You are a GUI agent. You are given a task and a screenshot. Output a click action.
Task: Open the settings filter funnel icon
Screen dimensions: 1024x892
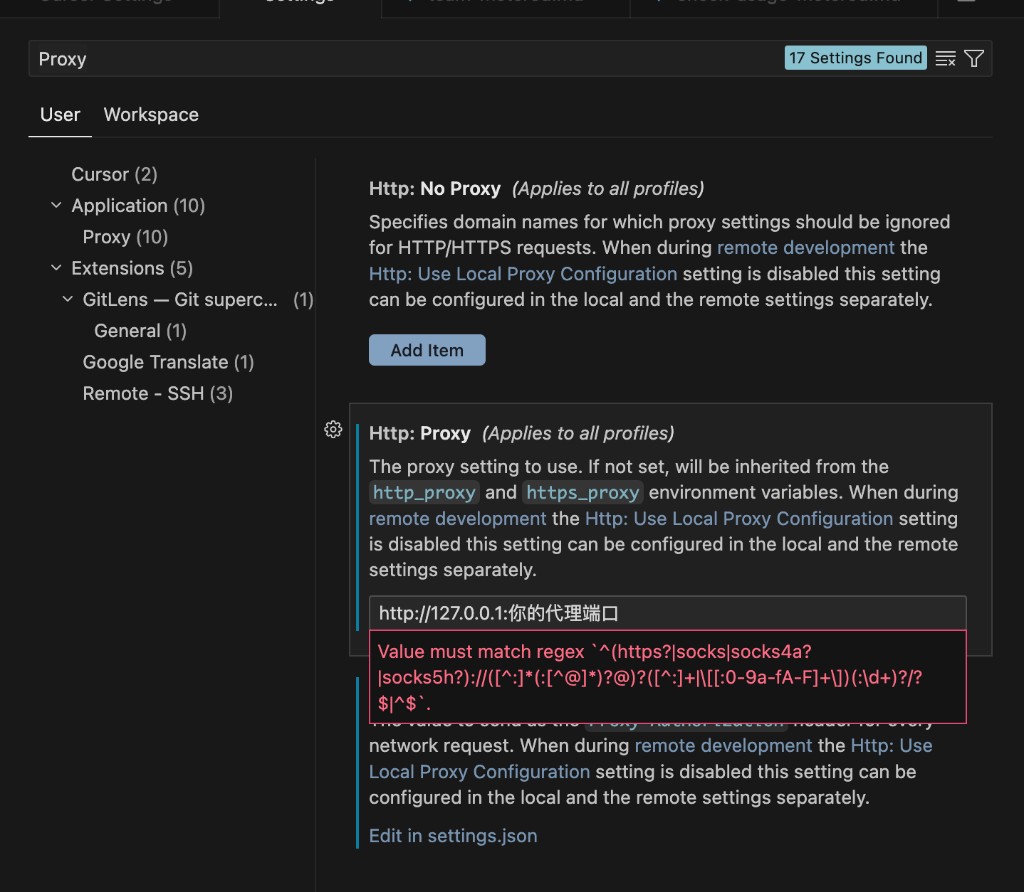(x=974, y=58)
